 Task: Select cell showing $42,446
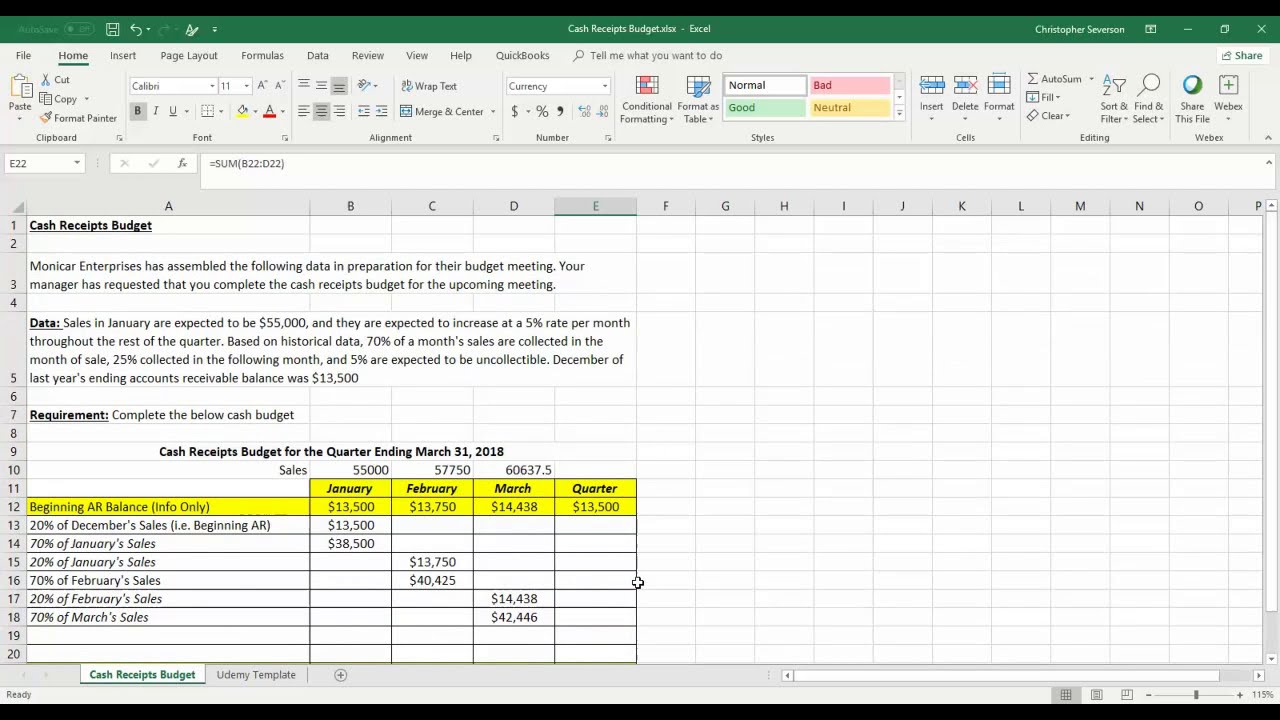point(514,618)
